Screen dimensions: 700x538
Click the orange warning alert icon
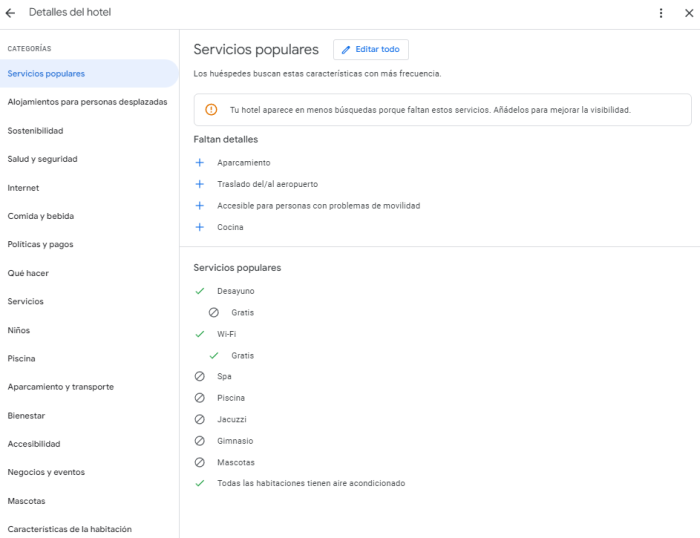[x=211, y=110]
